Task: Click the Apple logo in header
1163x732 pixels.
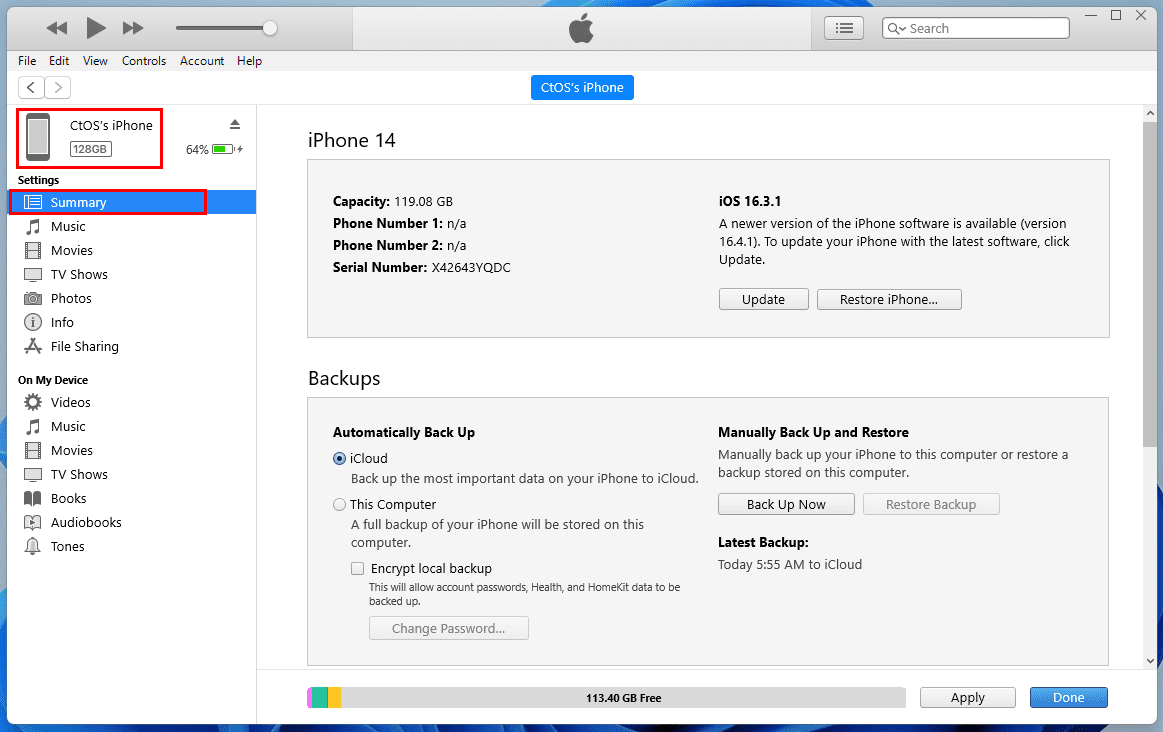Action: pyautogui.click(x=582, y=29)
